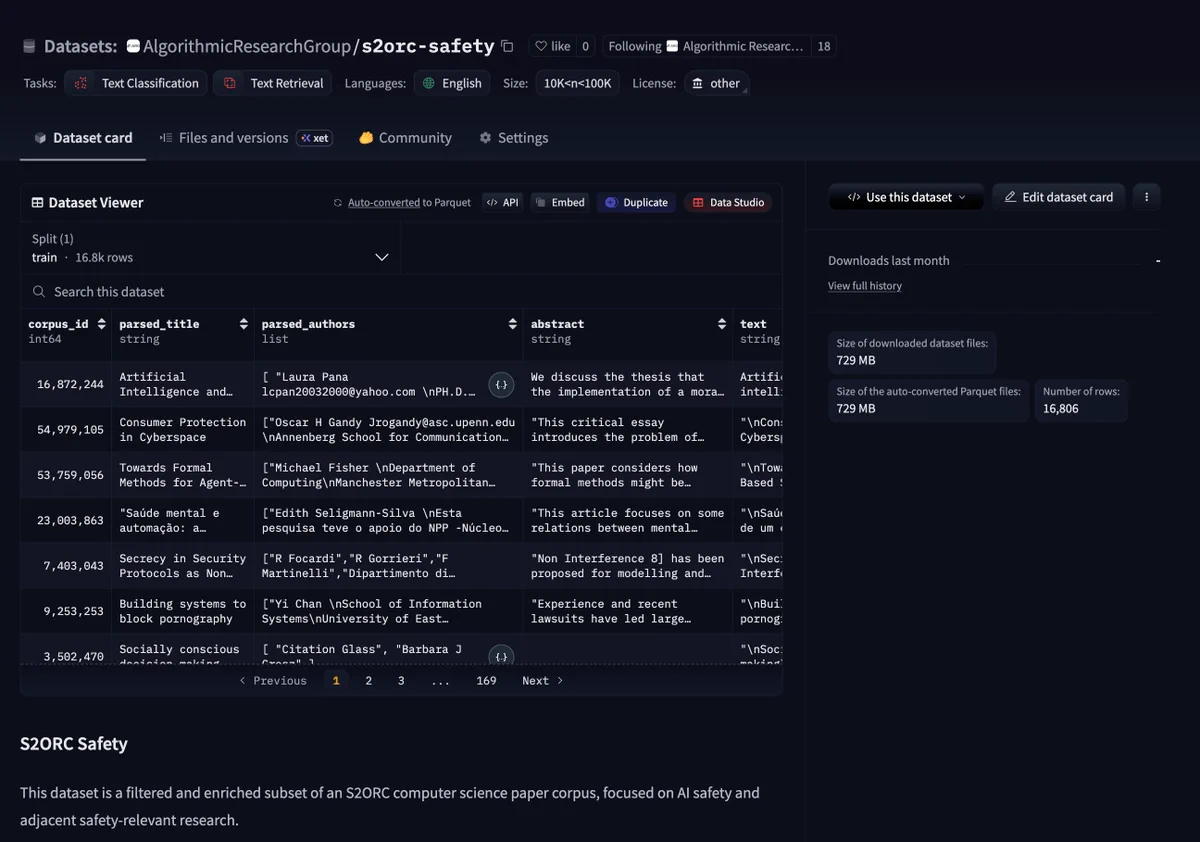Image resolution: width=1200 pixels, height=842 pixels.
Task: Open the follower count 18
Action: tap(824, 46)
